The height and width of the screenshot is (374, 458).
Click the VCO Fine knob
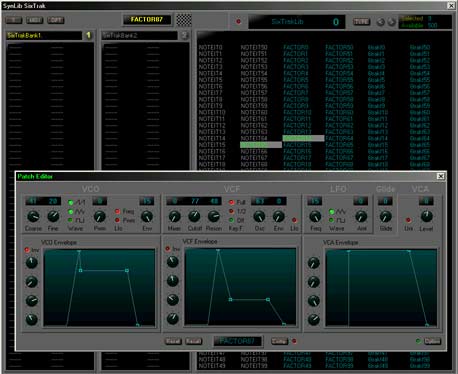pos(53,217)
